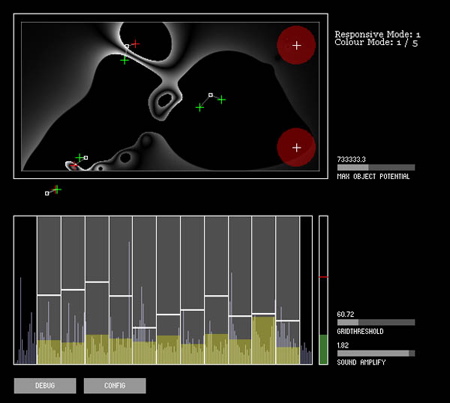Screen dimensions: 450x403
Task: Click the first spectrum band's white threshold line
Action: coord(49,295)
